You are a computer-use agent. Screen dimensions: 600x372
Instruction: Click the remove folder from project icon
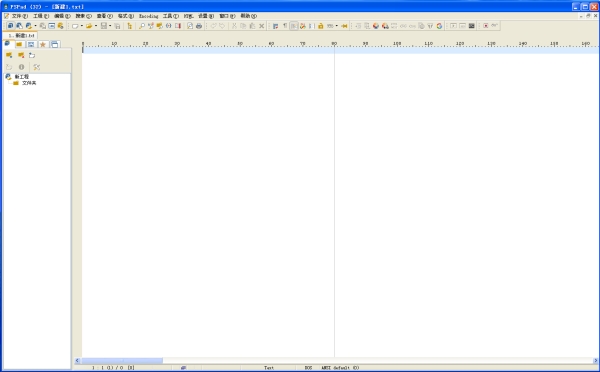pos(21,55)
